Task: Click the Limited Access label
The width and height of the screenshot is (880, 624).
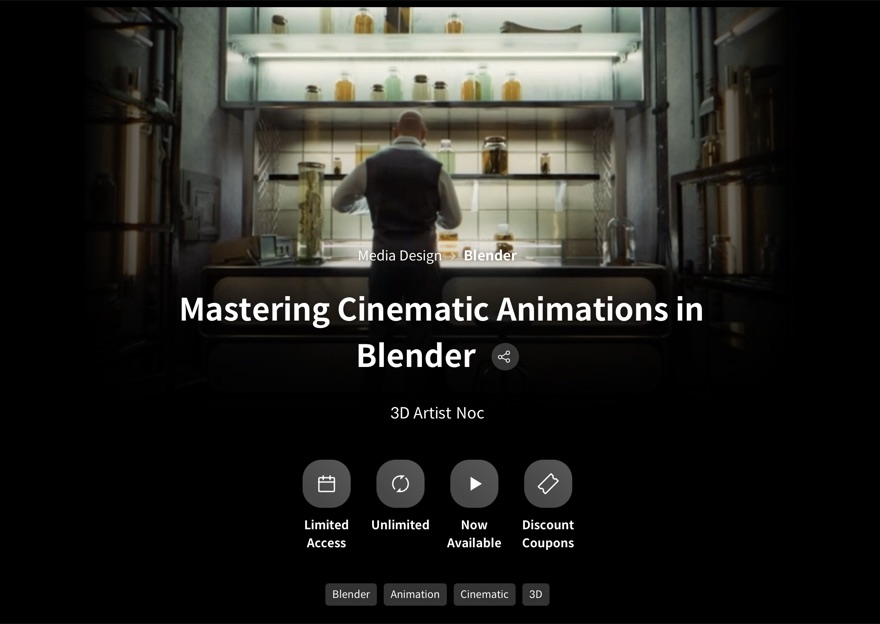Action: [326, 534]
